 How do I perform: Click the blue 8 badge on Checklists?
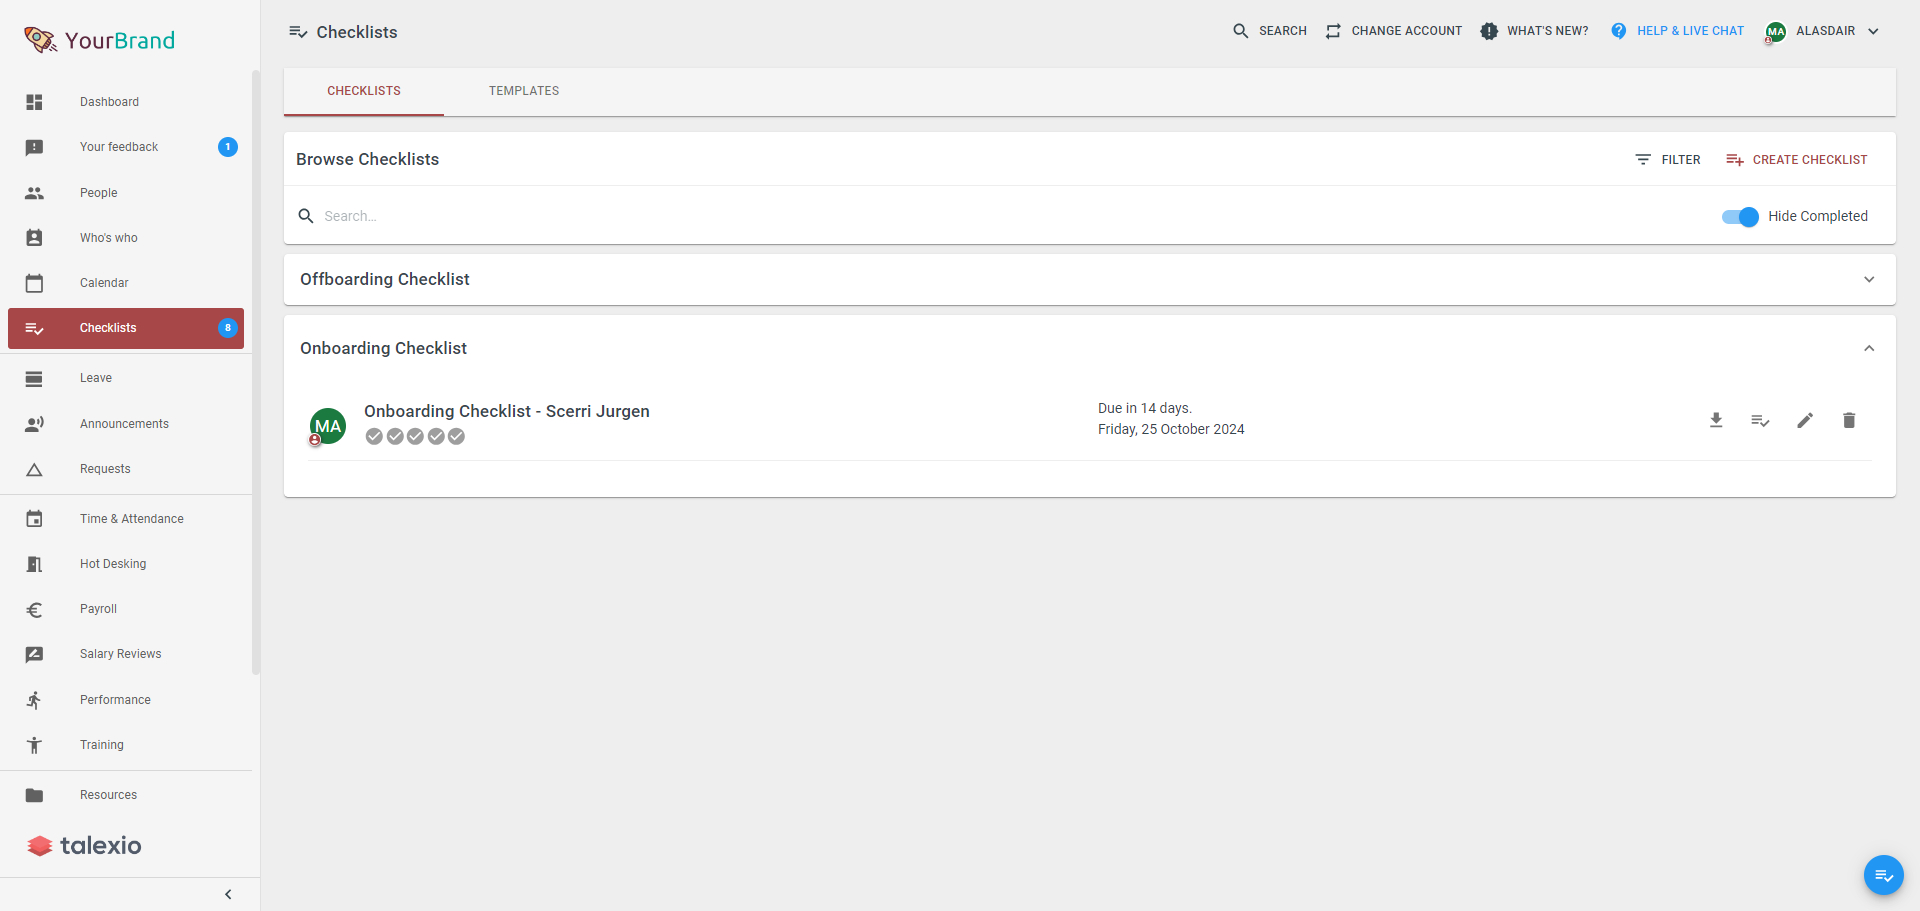(x=228, y=328)
